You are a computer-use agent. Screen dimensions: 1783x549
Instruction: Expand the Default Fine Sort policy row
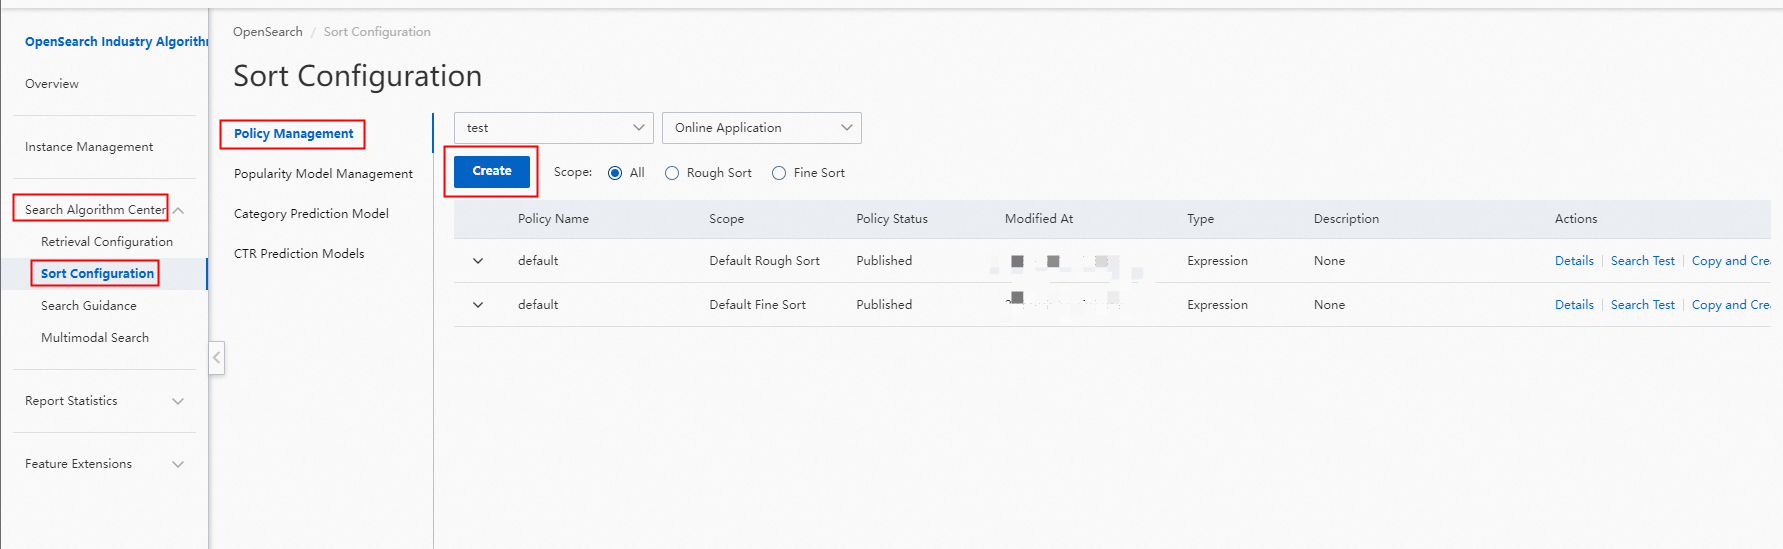coord(478,305)
